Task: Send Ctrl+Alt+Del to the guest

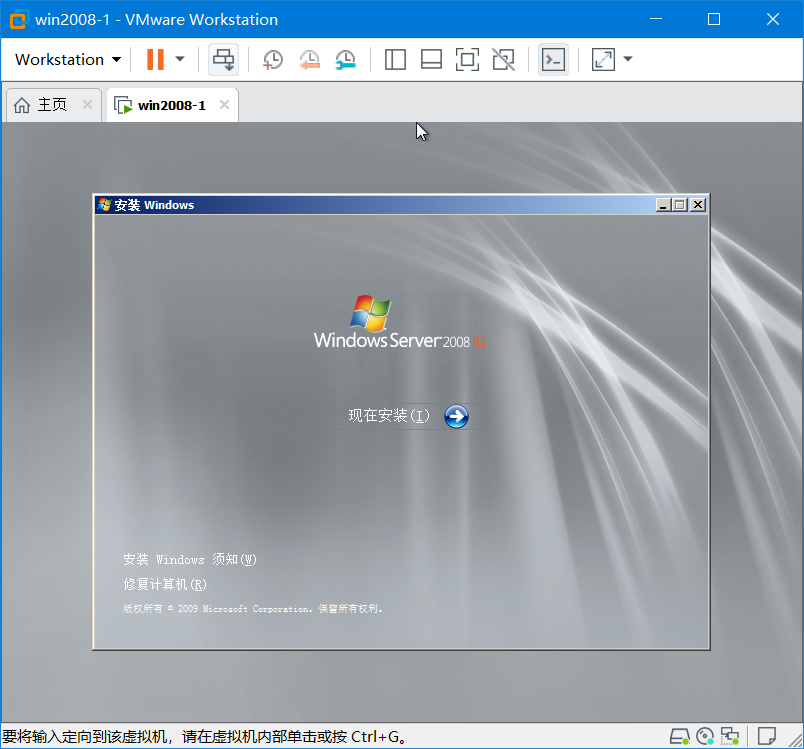Action: pyautogui.click(x=553, y=59)
